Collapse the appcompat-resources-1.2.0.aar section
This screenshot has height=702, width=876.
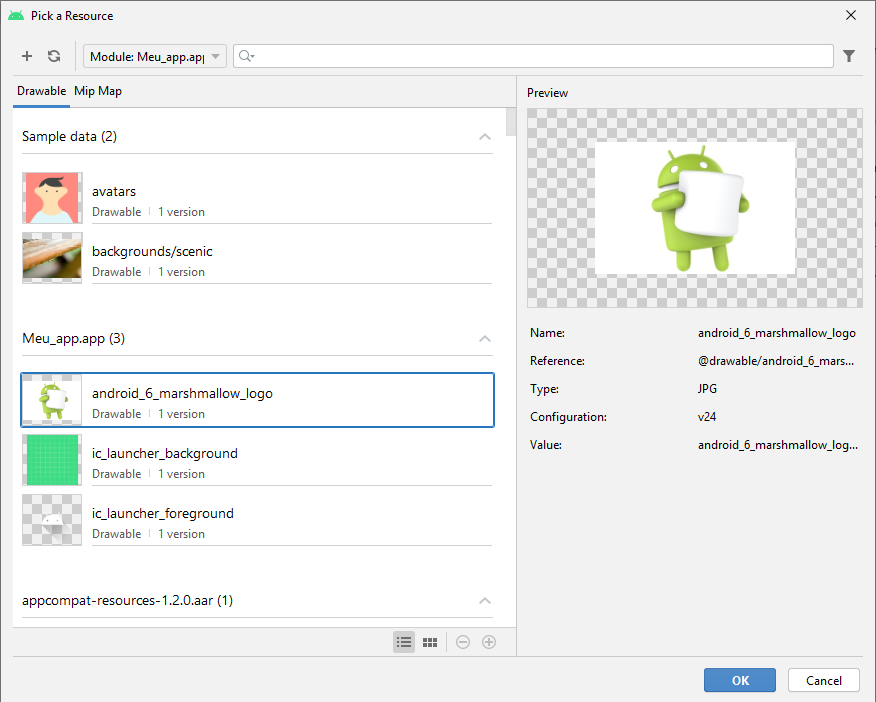point(485,601)
